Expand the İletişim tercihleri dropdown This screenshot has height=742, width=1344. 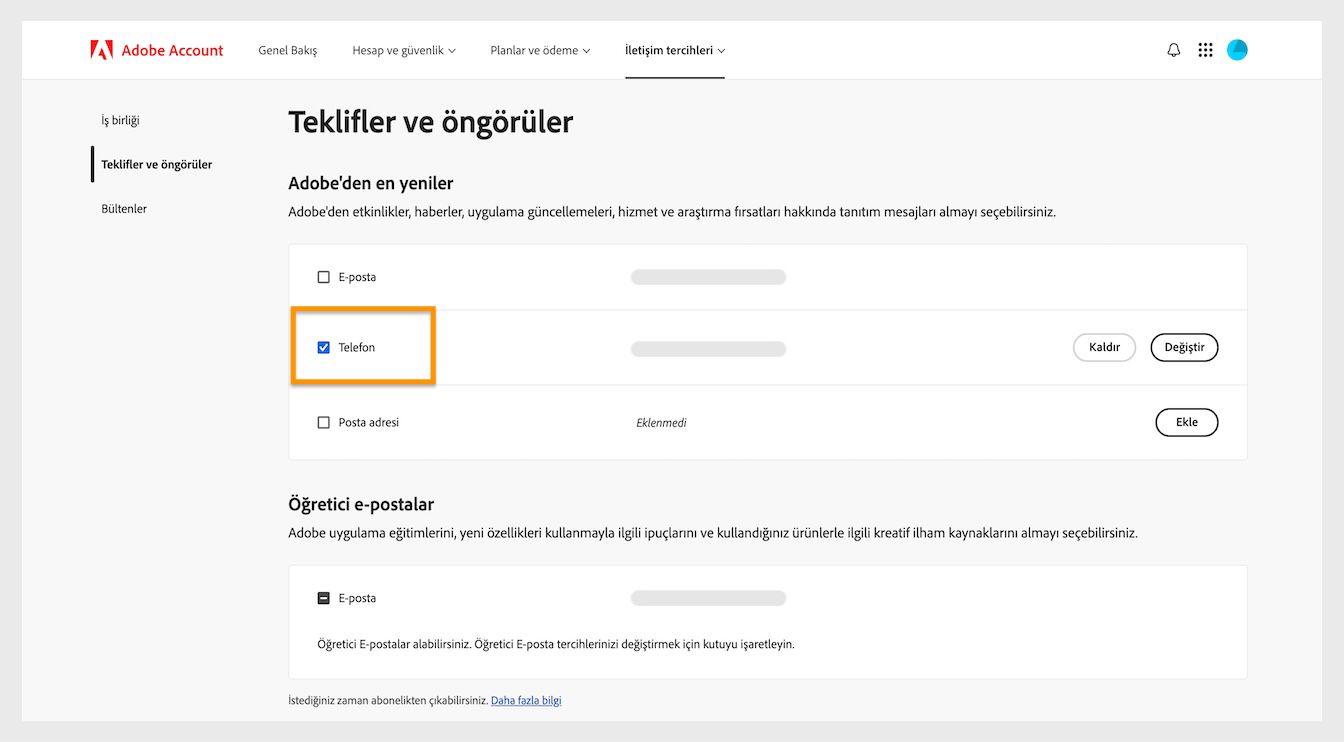[x=674, y=49]
